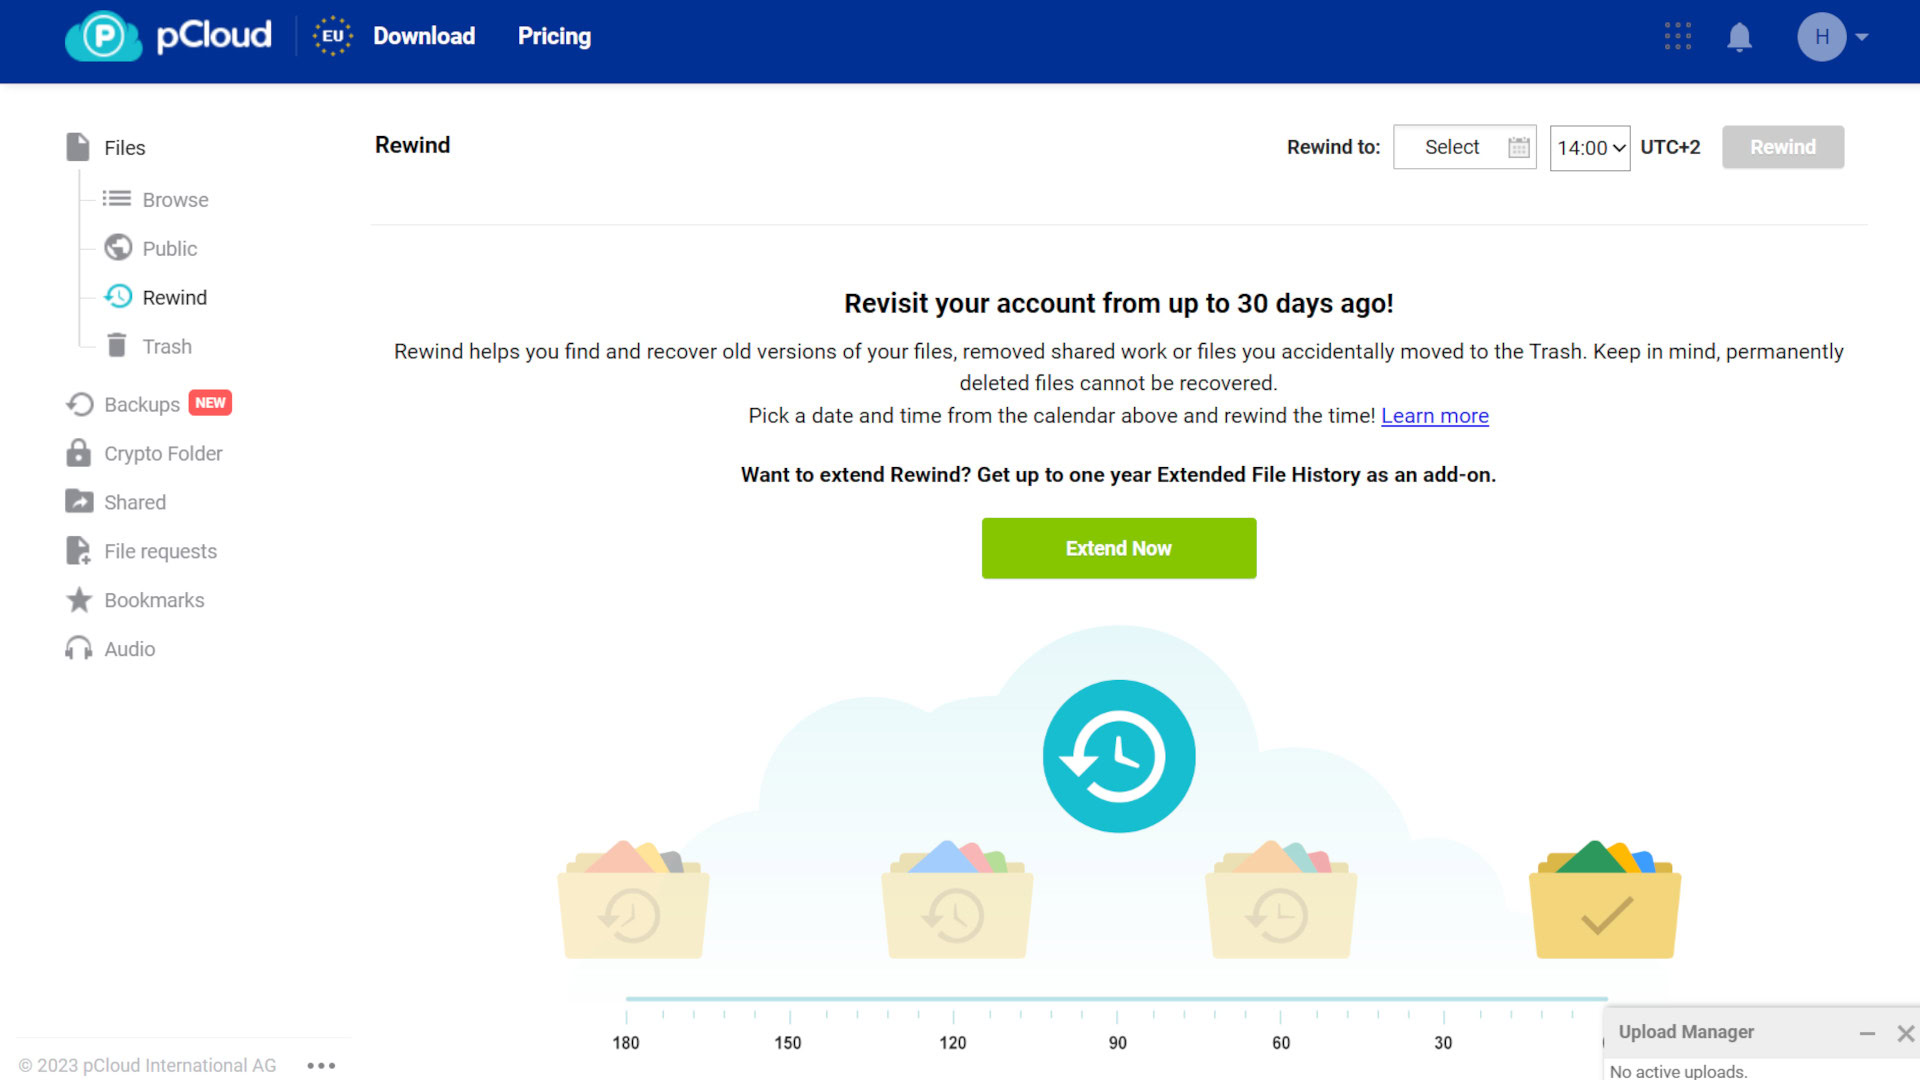Click the calendar icon in date field
Image resolution: width=1920 pixels, height=1080 pixels.
1518,147
